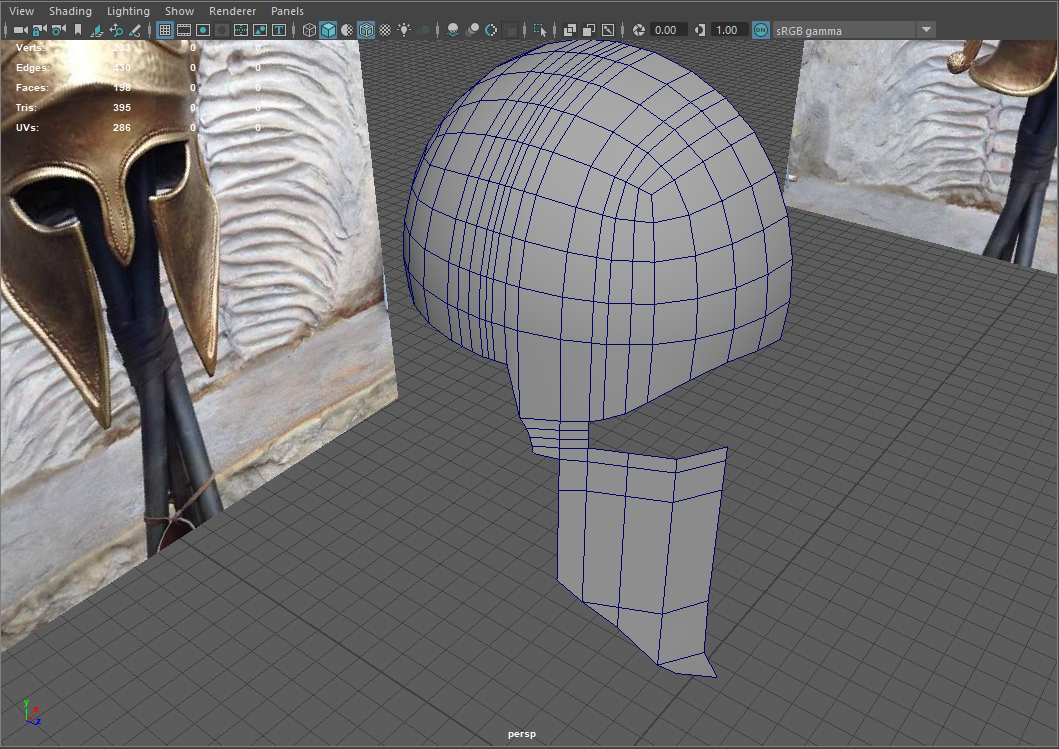Image resolution: width=1059 pixels, height=749 pixels.
Task: Toggle the view transform ON button
Action: pos(760,30)
